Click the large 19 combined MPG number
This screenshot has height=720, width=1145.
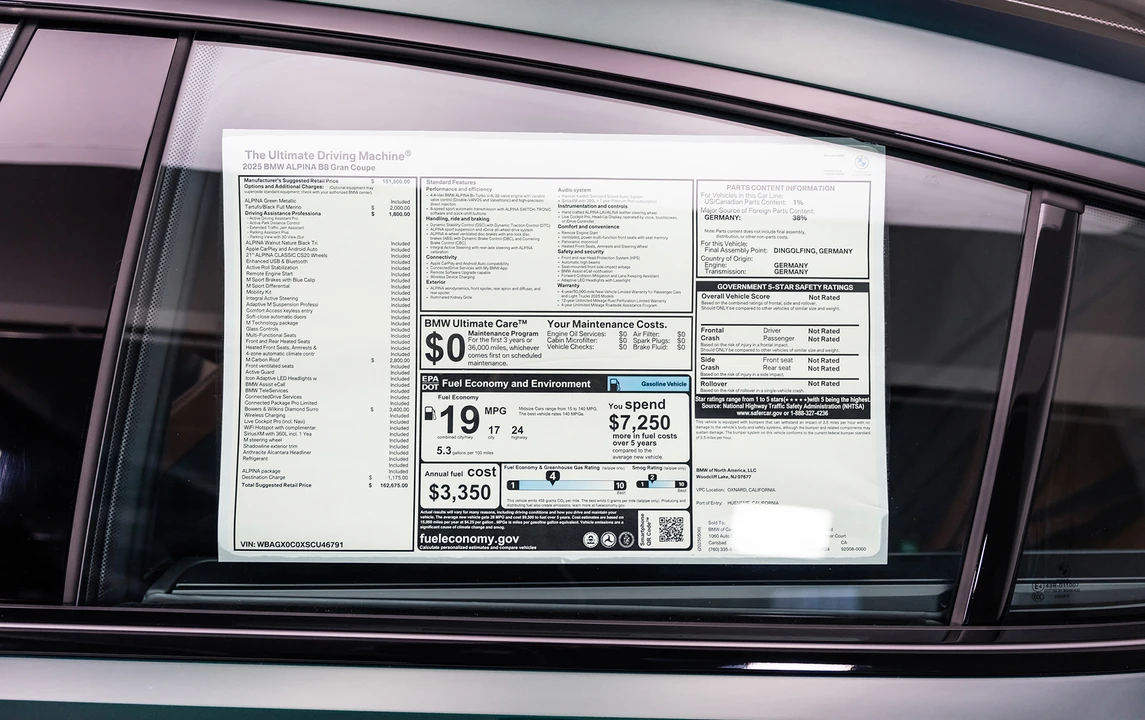coord(460,421)
